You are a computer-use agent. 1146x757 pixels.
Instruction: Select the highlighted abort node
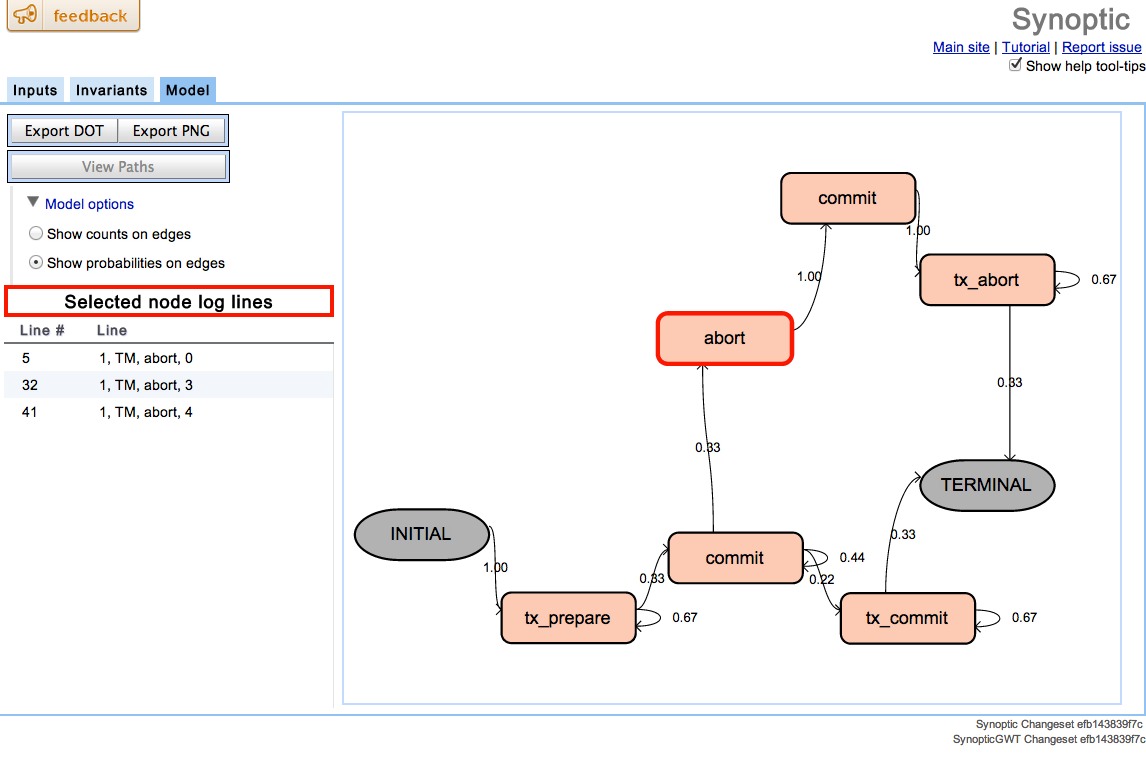point(724,338)
